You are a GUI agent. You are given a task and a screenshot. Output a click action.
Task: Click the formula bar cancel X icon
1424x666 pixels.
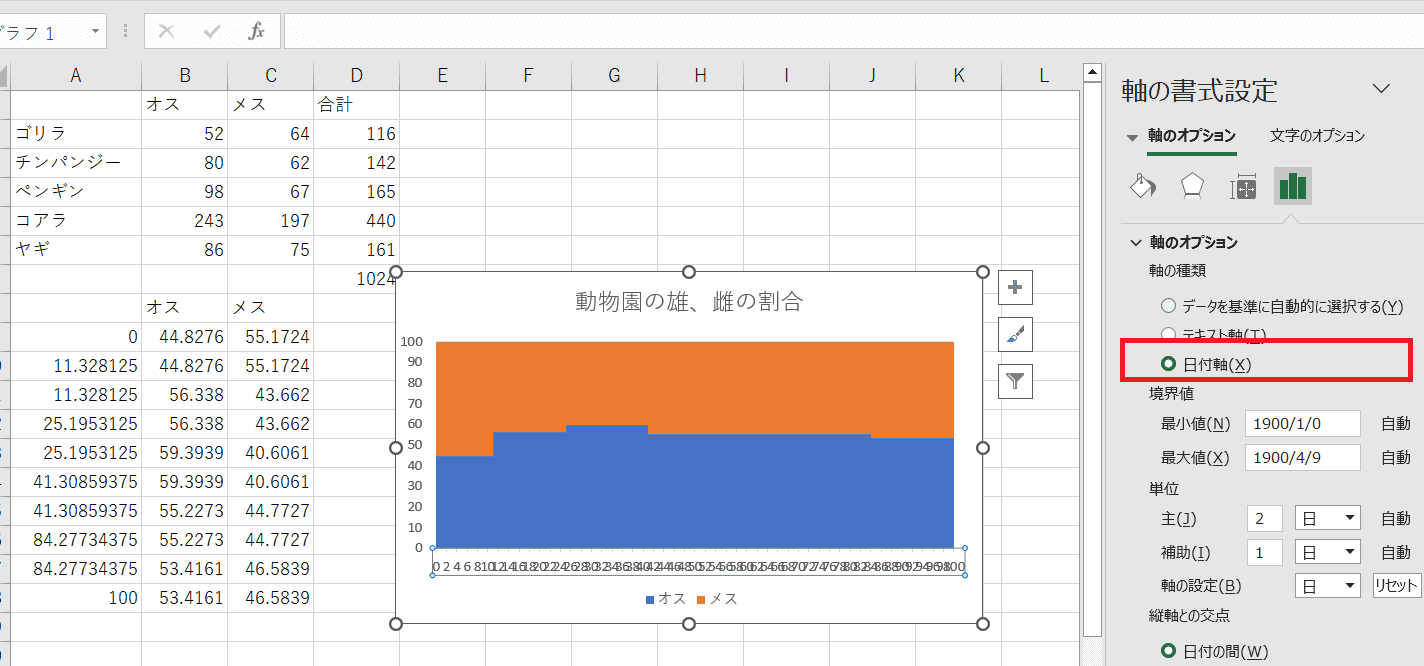166,31
